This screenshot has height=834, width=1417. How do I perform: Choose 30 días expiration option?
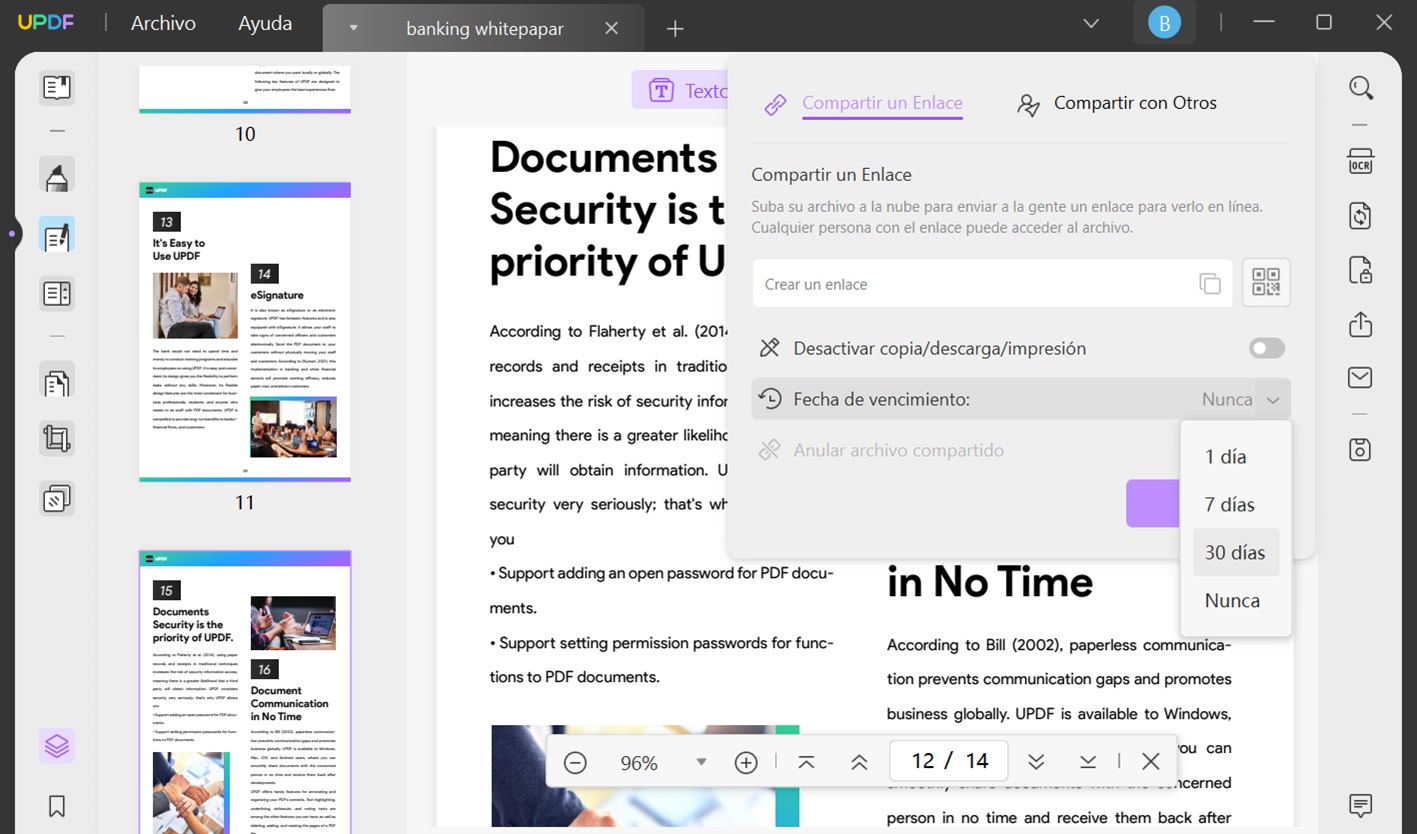[x=1235, y=552]
